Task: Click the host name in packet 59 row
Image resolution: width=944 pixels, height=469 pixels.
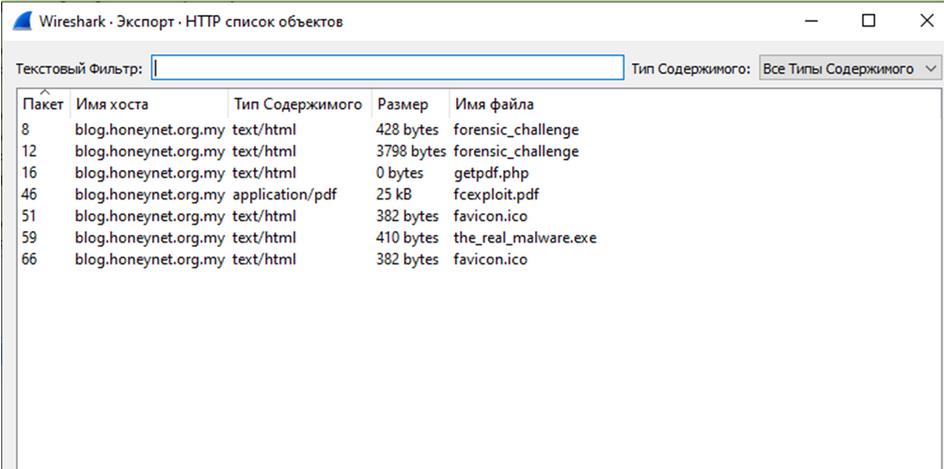Action: coord(150,238)
